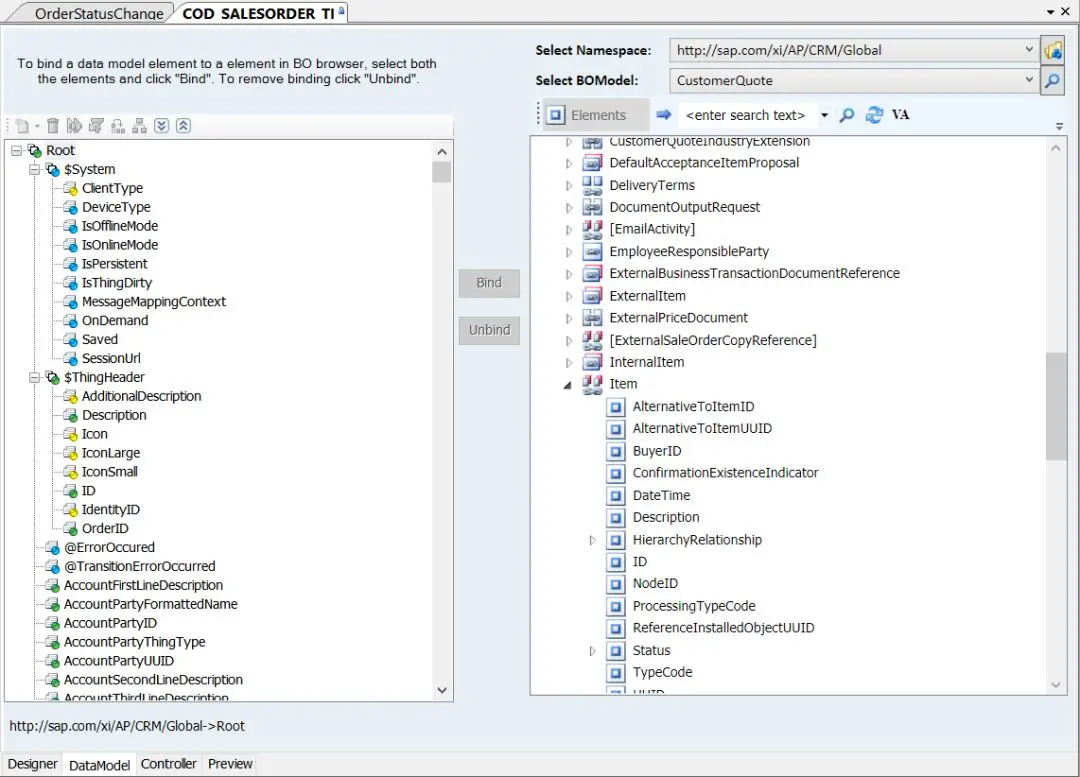
Task: Select AccountPartyFormattedName in the tree
Action: pos(150,604)
